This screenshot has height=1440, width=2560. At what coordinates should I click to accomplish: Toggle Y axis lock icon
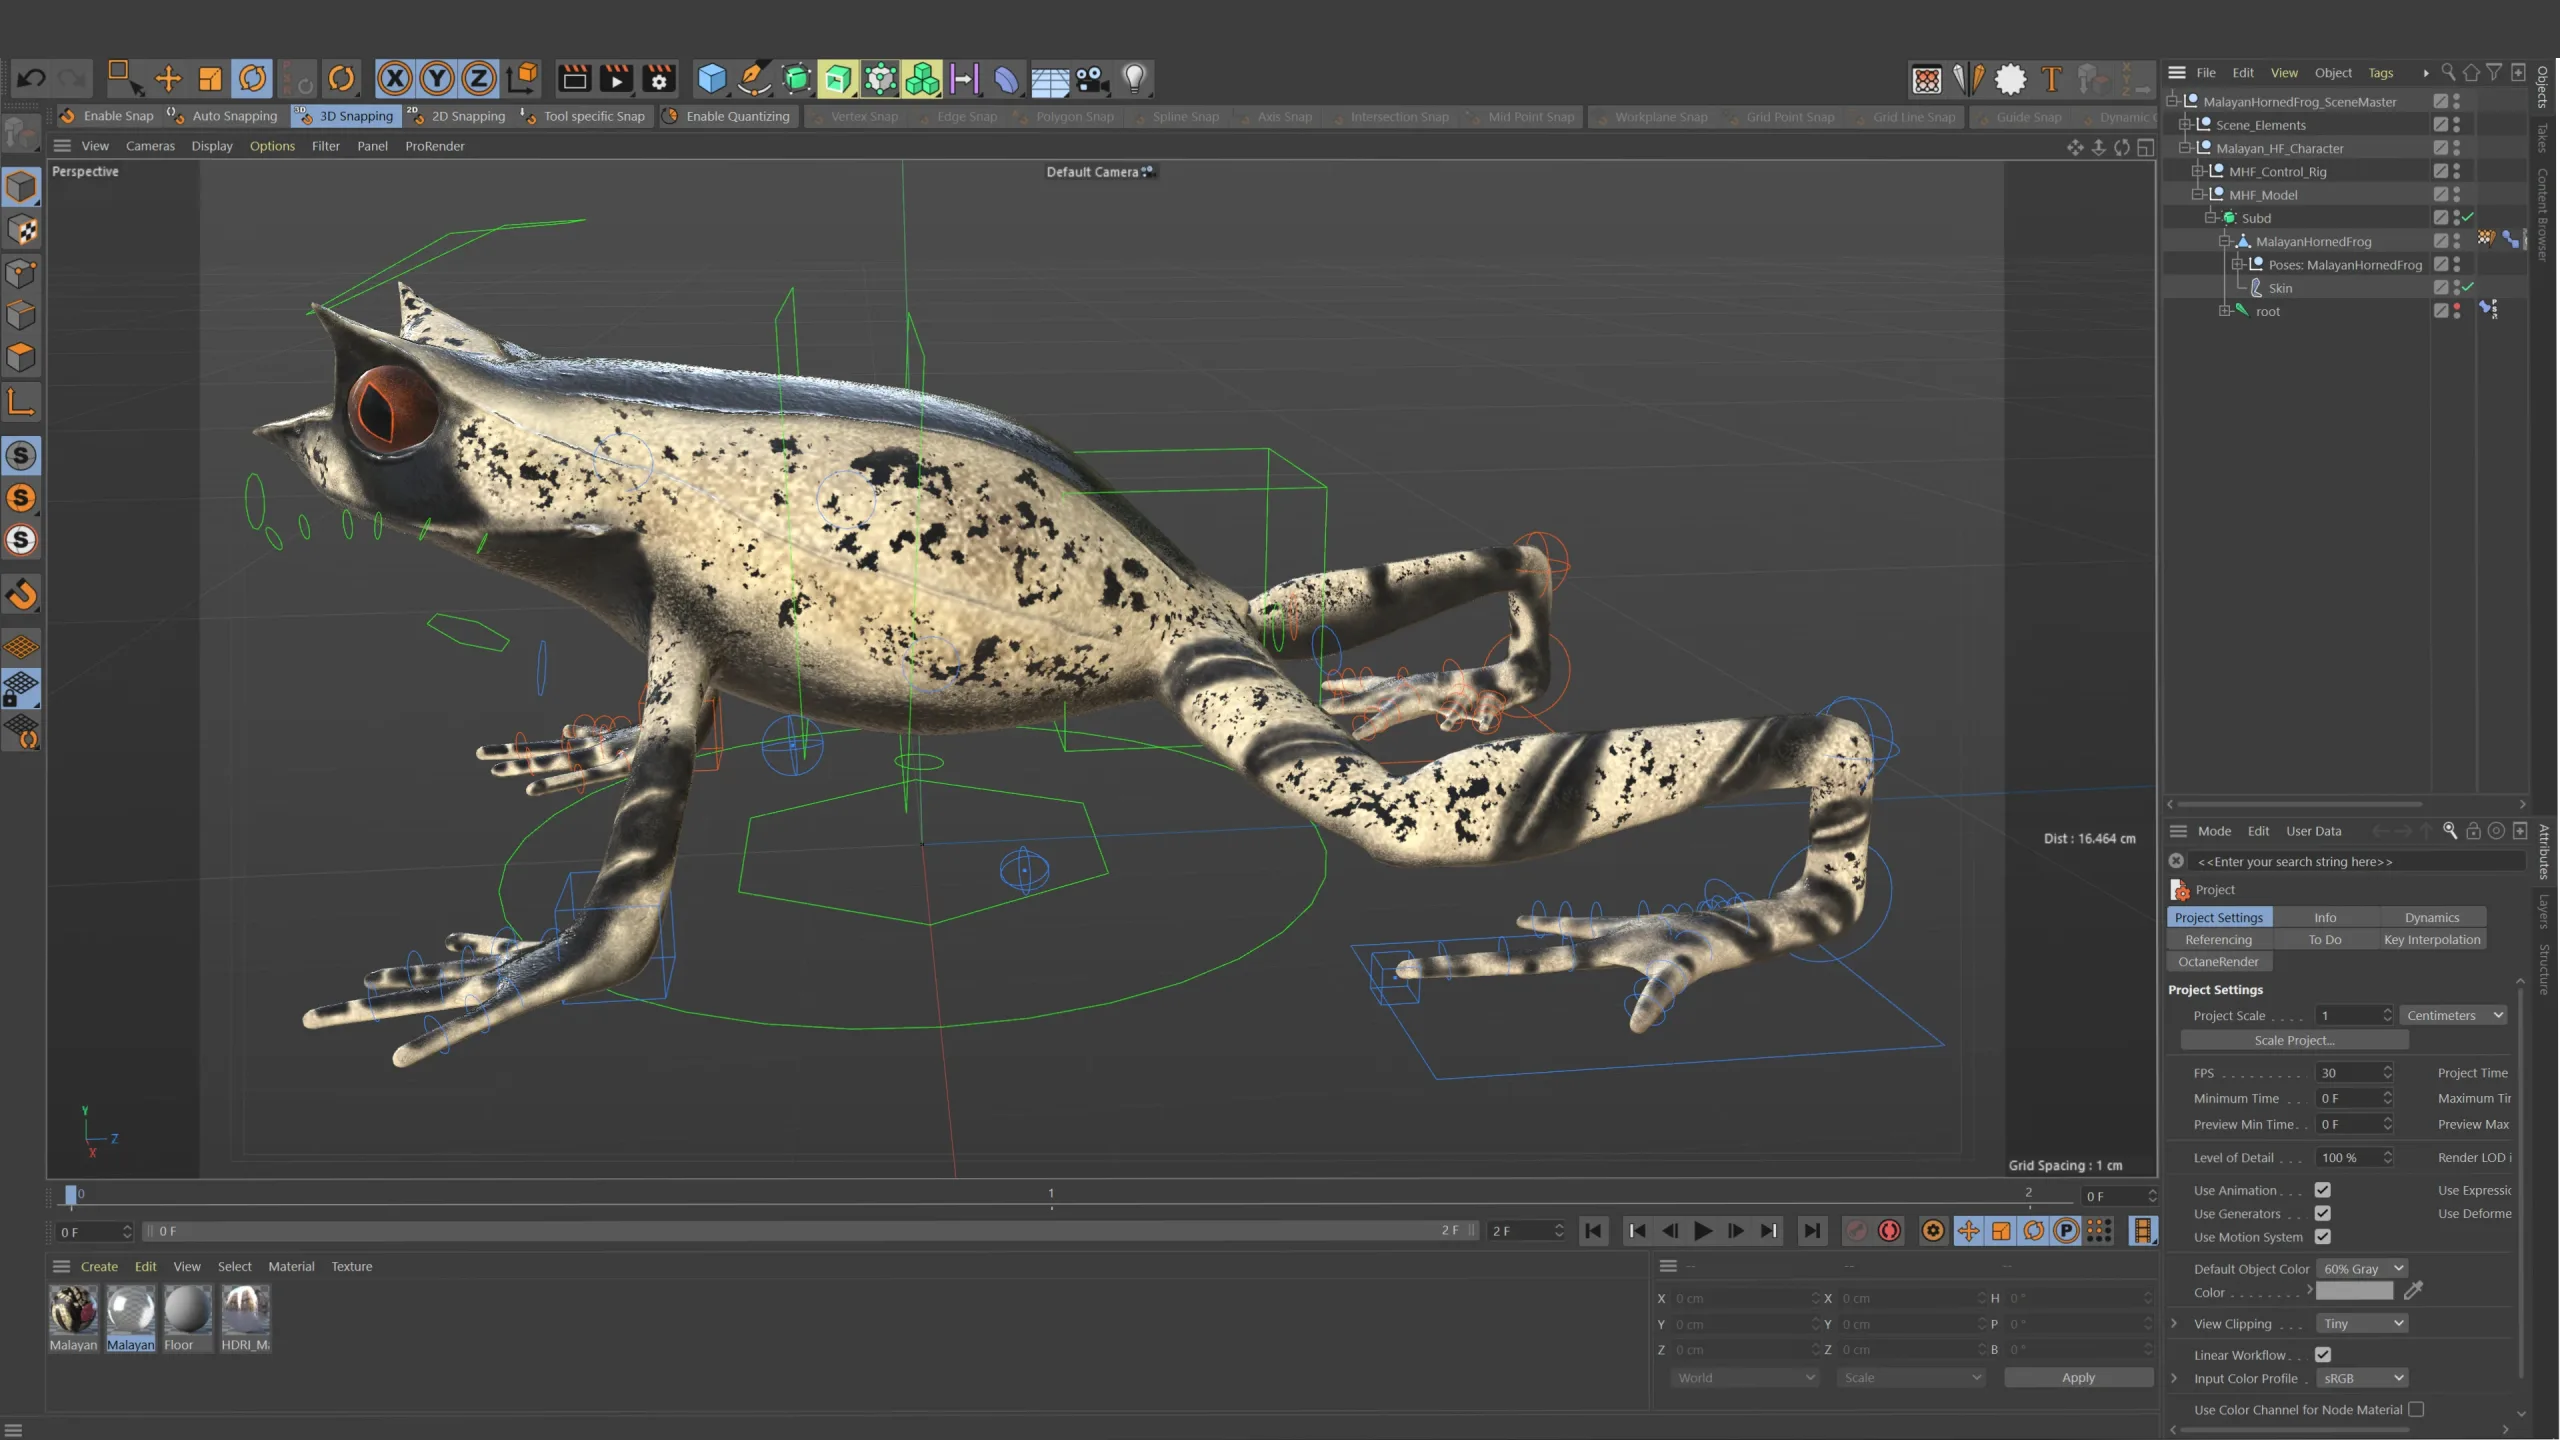pyautogui.click(x=437, y=78)
